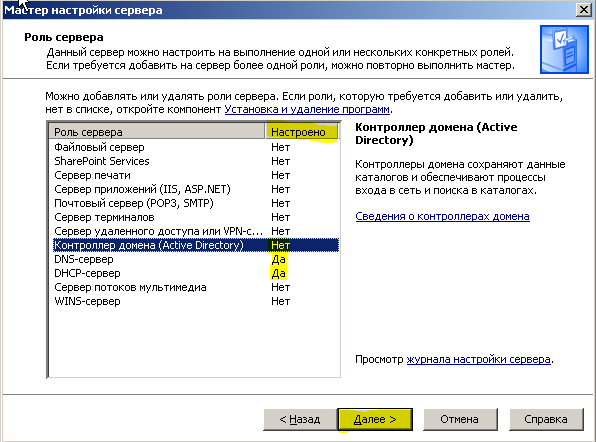Choose Сервер приложений (IIS, ASP.NET) row
The height and width of the screenshot is (442, 596).
click(x=196, y=189)
